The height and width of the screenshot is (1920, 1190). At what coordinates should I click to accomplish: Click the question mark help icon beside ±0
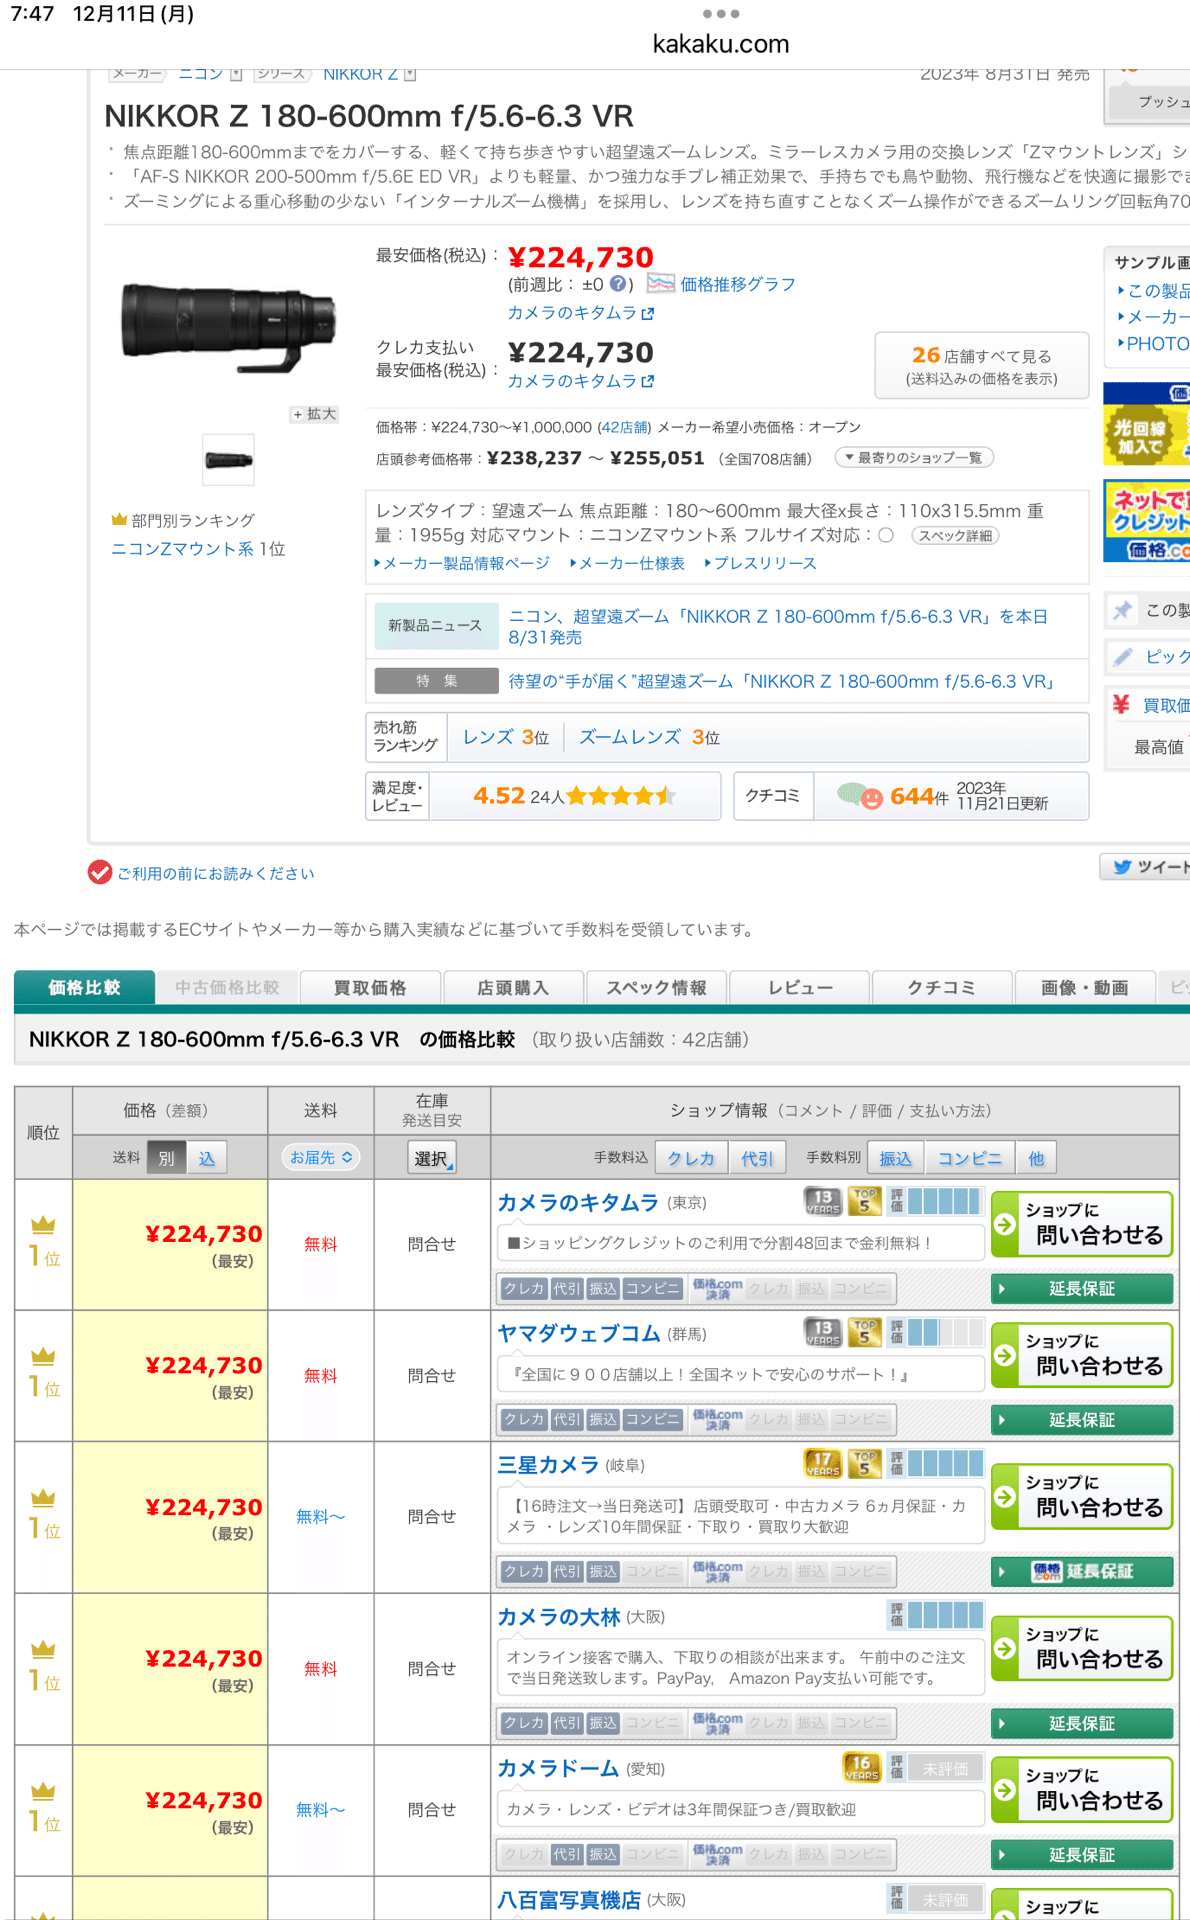pos(618,284)
